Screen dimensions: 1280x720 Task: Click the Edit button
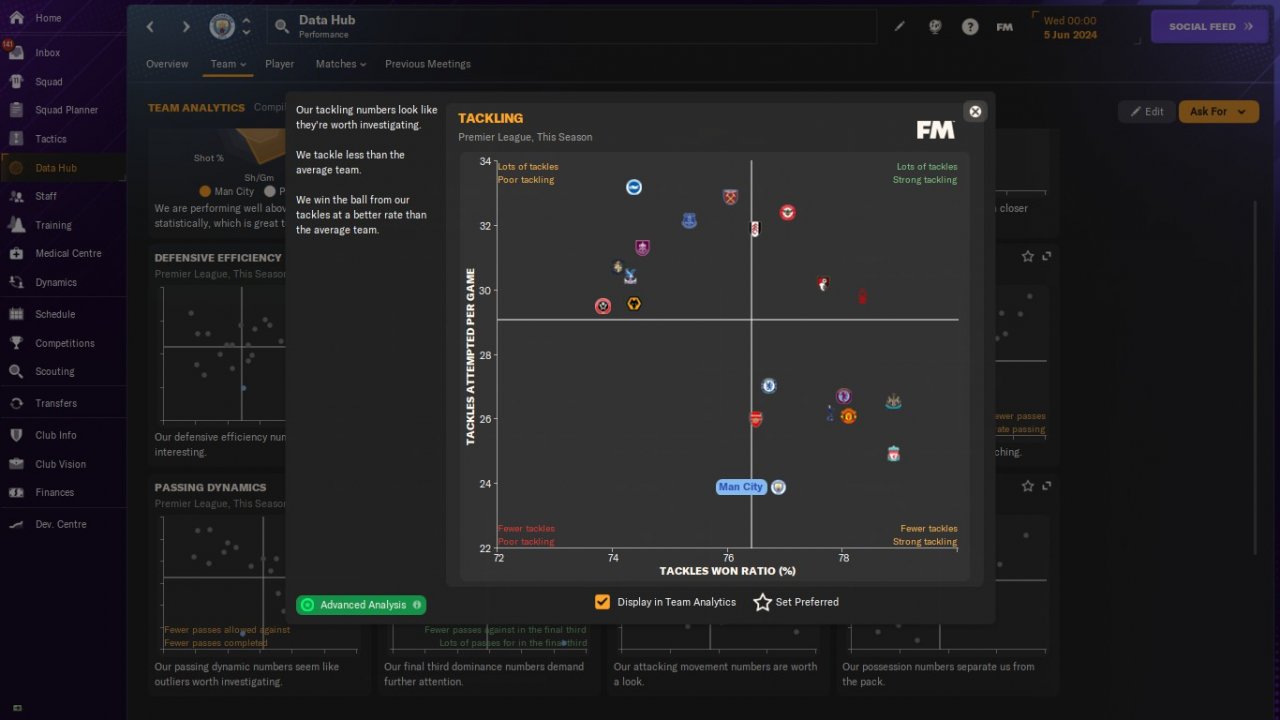pos(1146,112)
